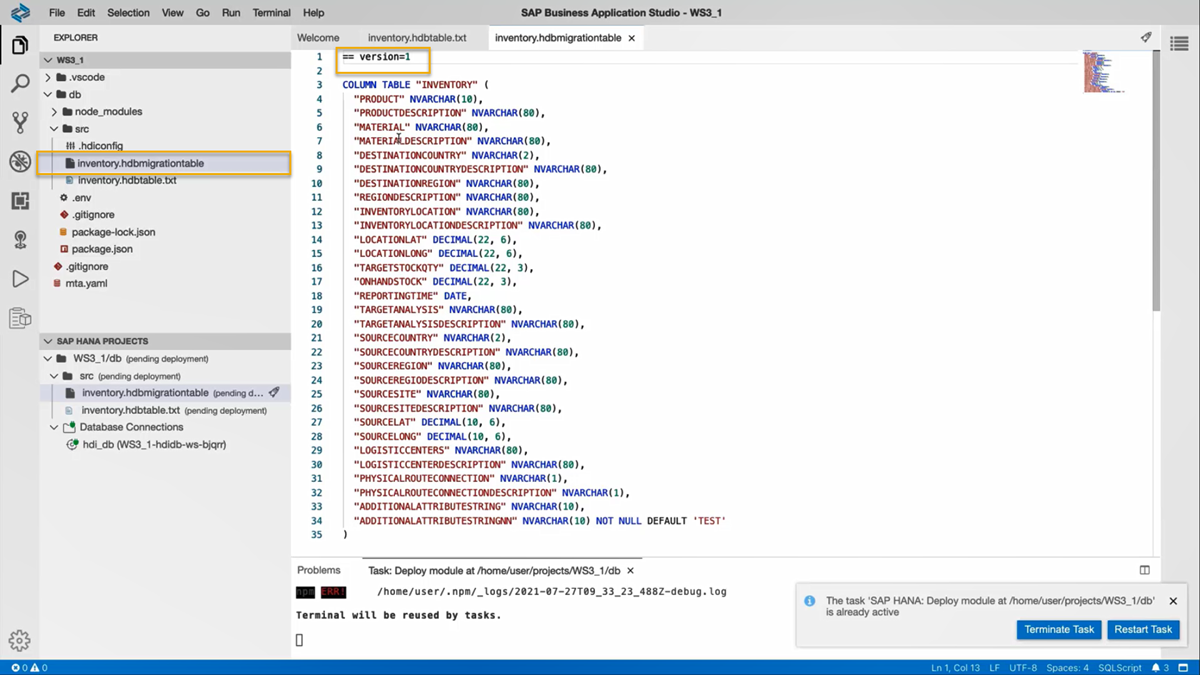Open the Source Control view
Screen dimensions: 1200x675
(x=20, y=123)
